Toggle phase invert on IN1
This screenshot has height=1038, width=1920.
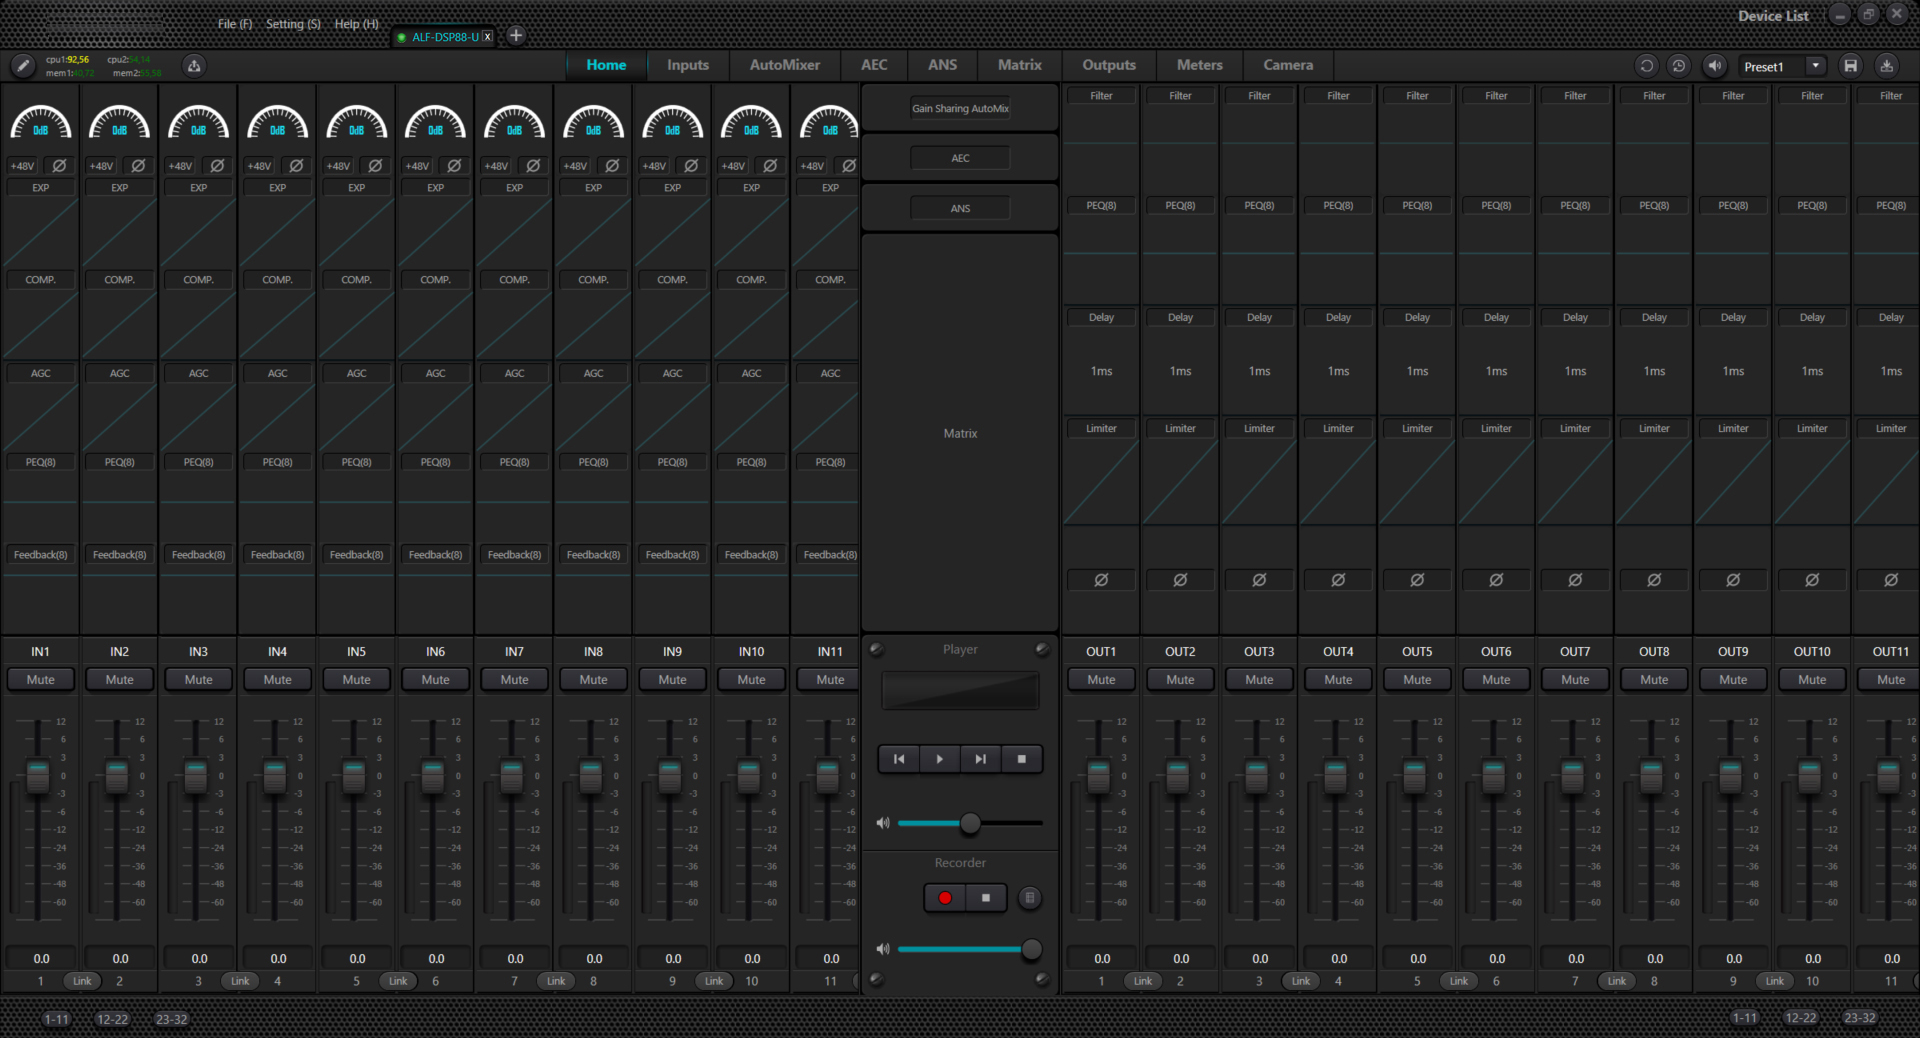pos(59,166)
